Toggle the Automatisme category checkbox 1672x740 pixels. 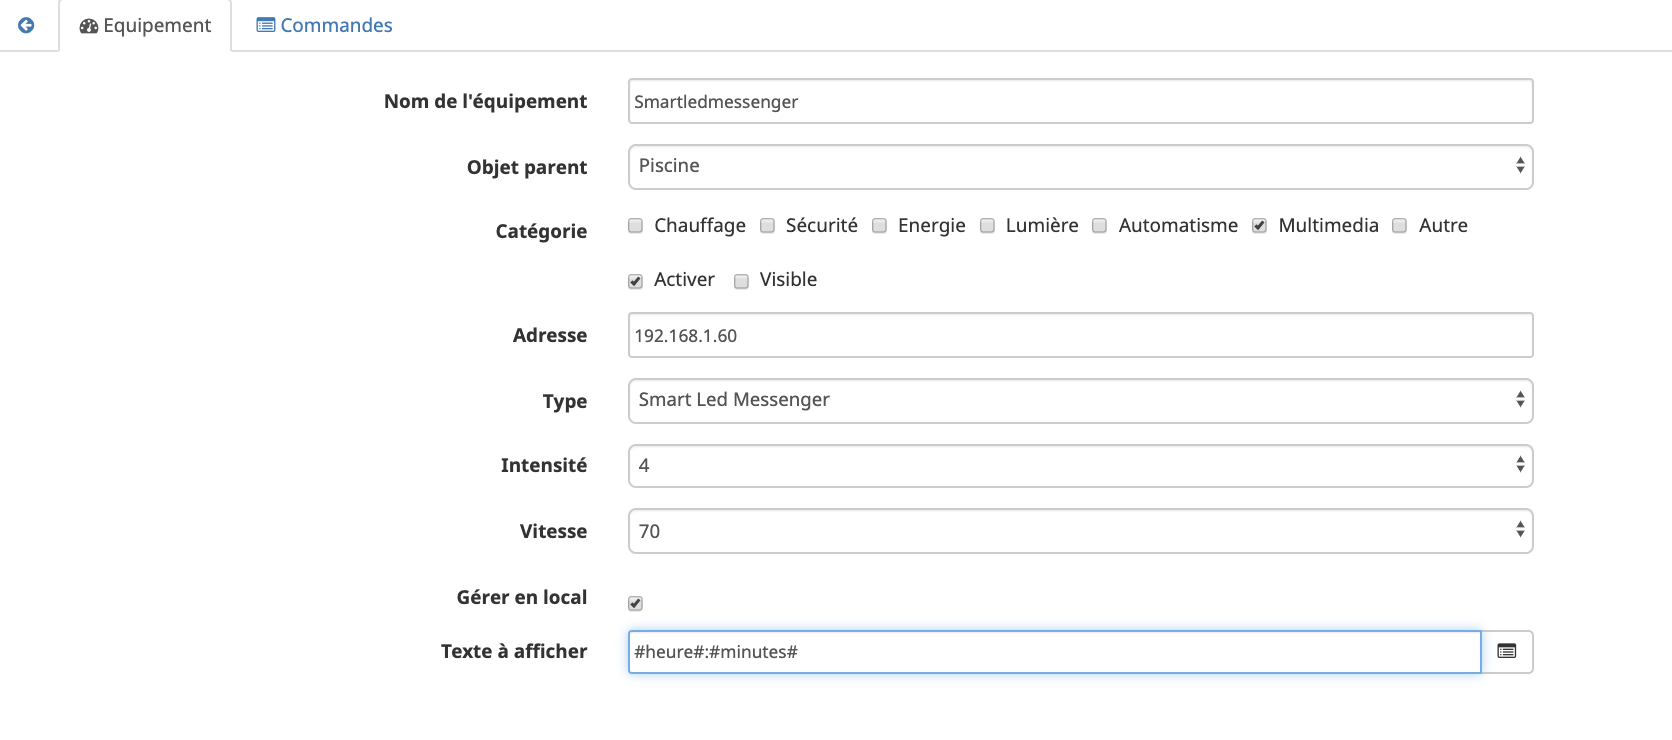tap(1099, 226)
